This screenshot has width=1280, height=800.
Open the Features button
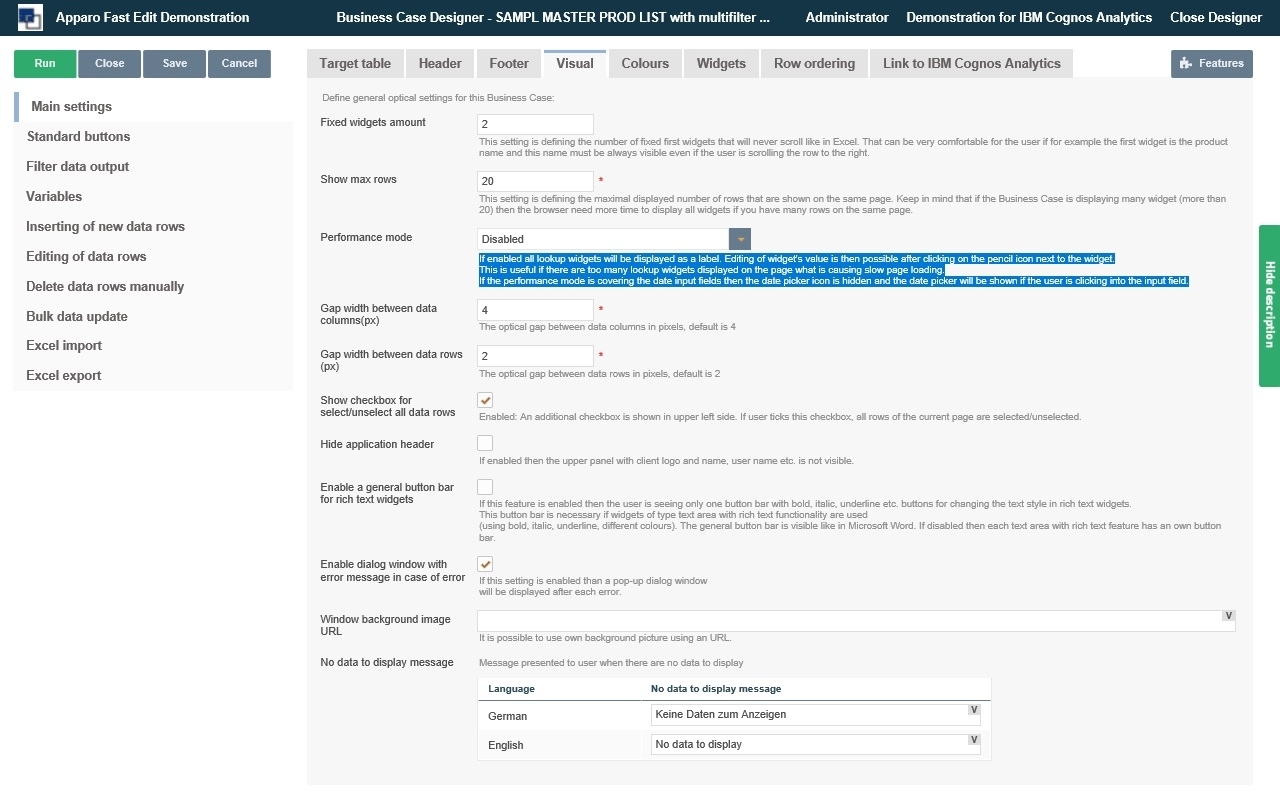(1212, 64)
